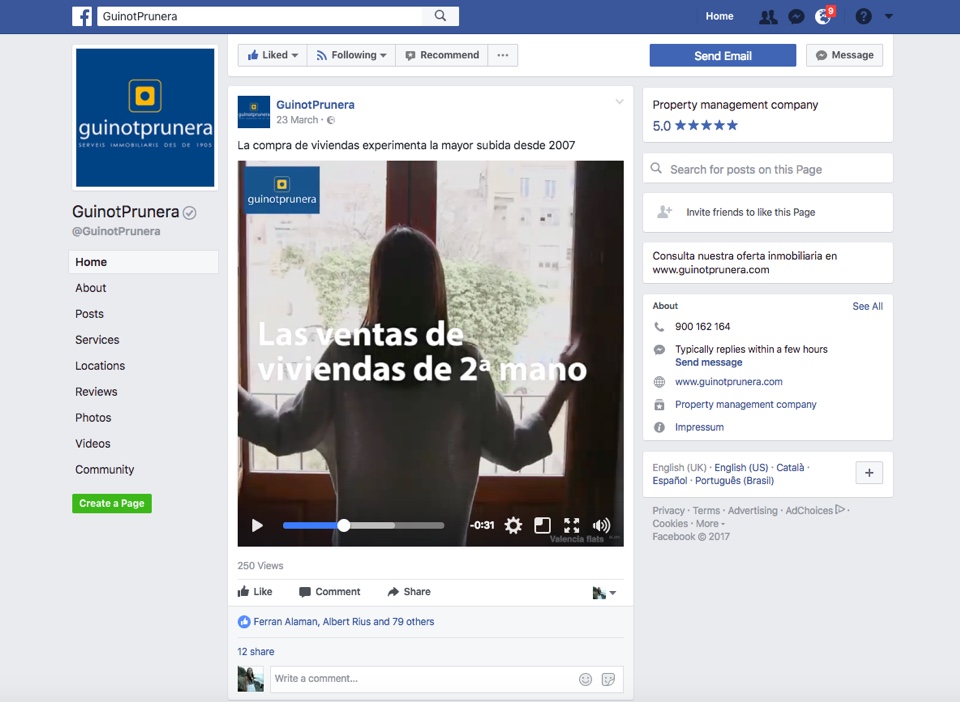
Task: Select Home in the page sidebar
Action: click(x=143, y=262)
